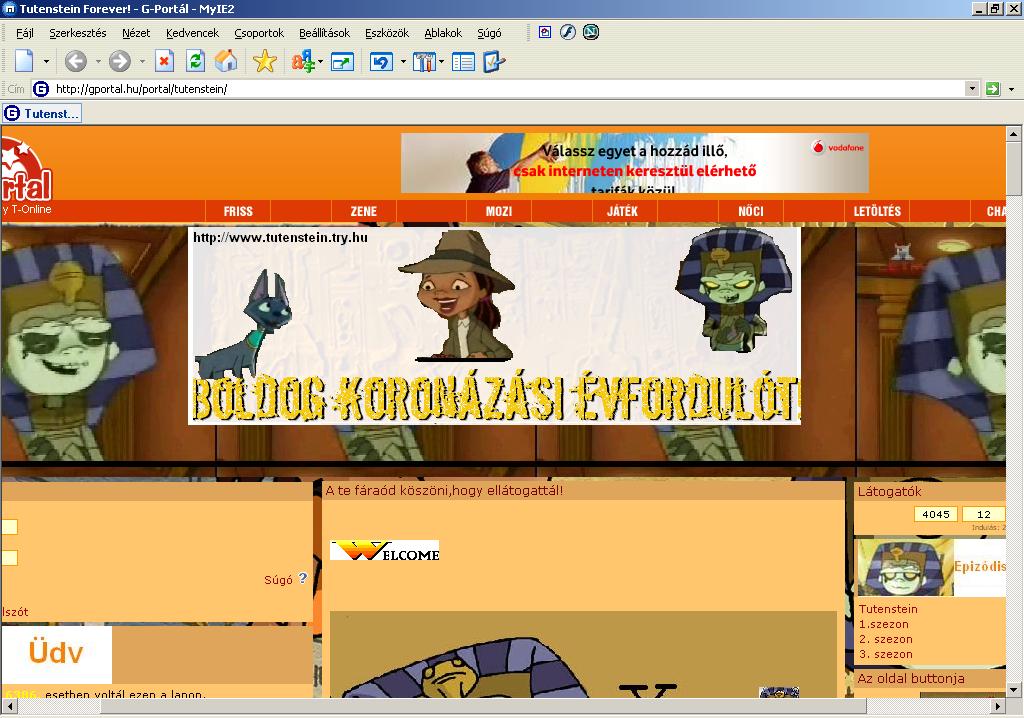Click the Tutenstein link above the season list
The height and width of the screenshot is (718, 1024).
(x=888, y=609)
